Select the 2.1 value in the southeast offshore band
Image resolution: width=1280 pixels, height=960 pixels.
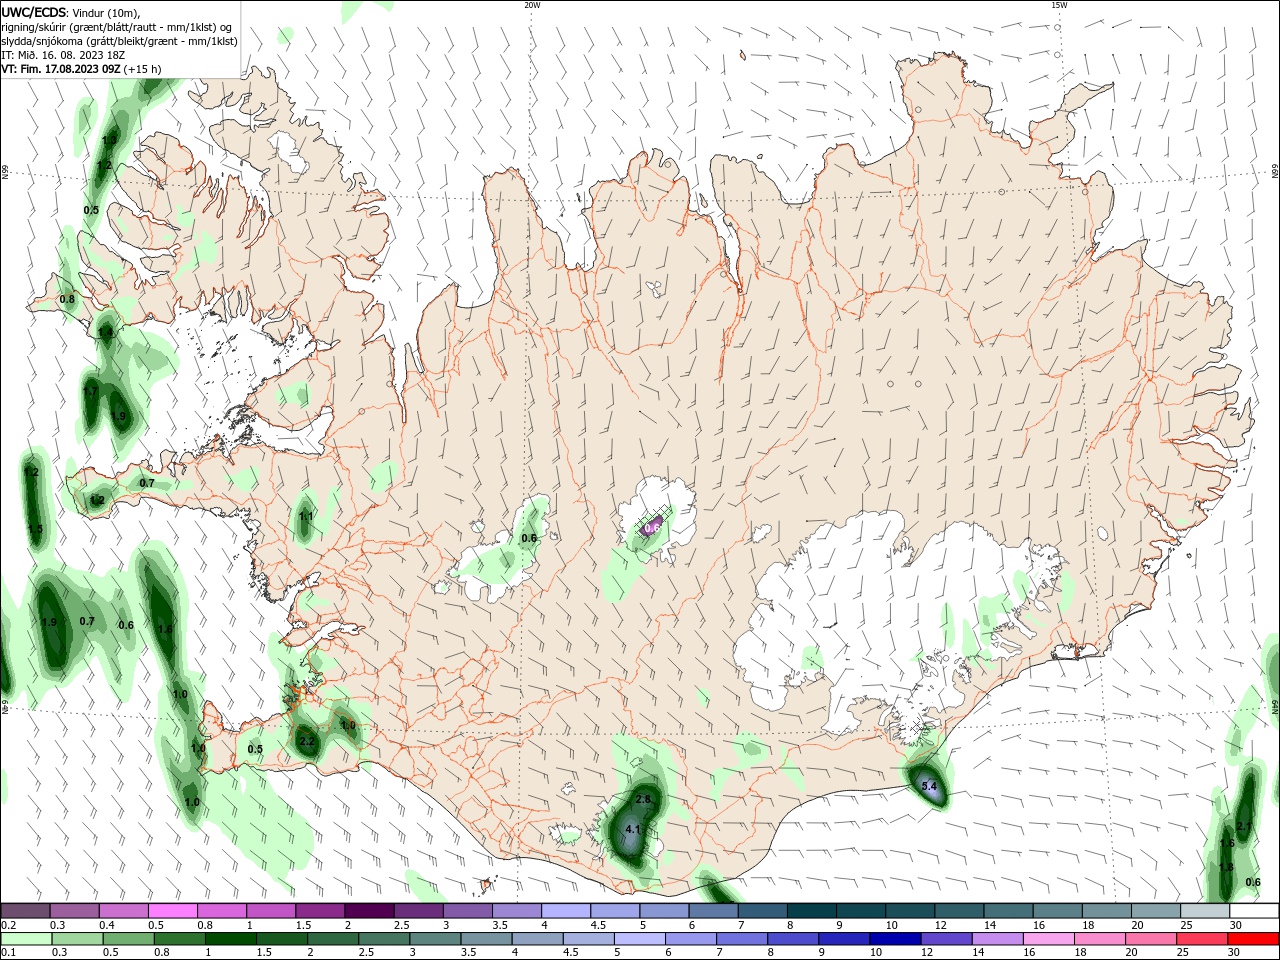[x=1244, y=826]
